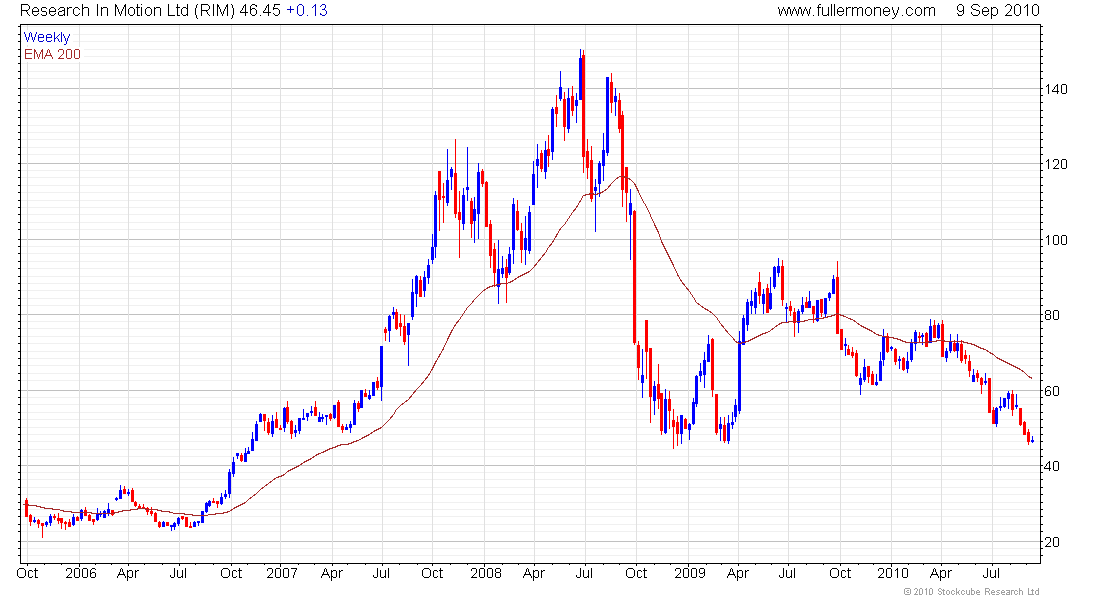This screenshot has height=600, width=1100.
Task: Select the 2010 year marker on time axis
Action: [893, 573]
